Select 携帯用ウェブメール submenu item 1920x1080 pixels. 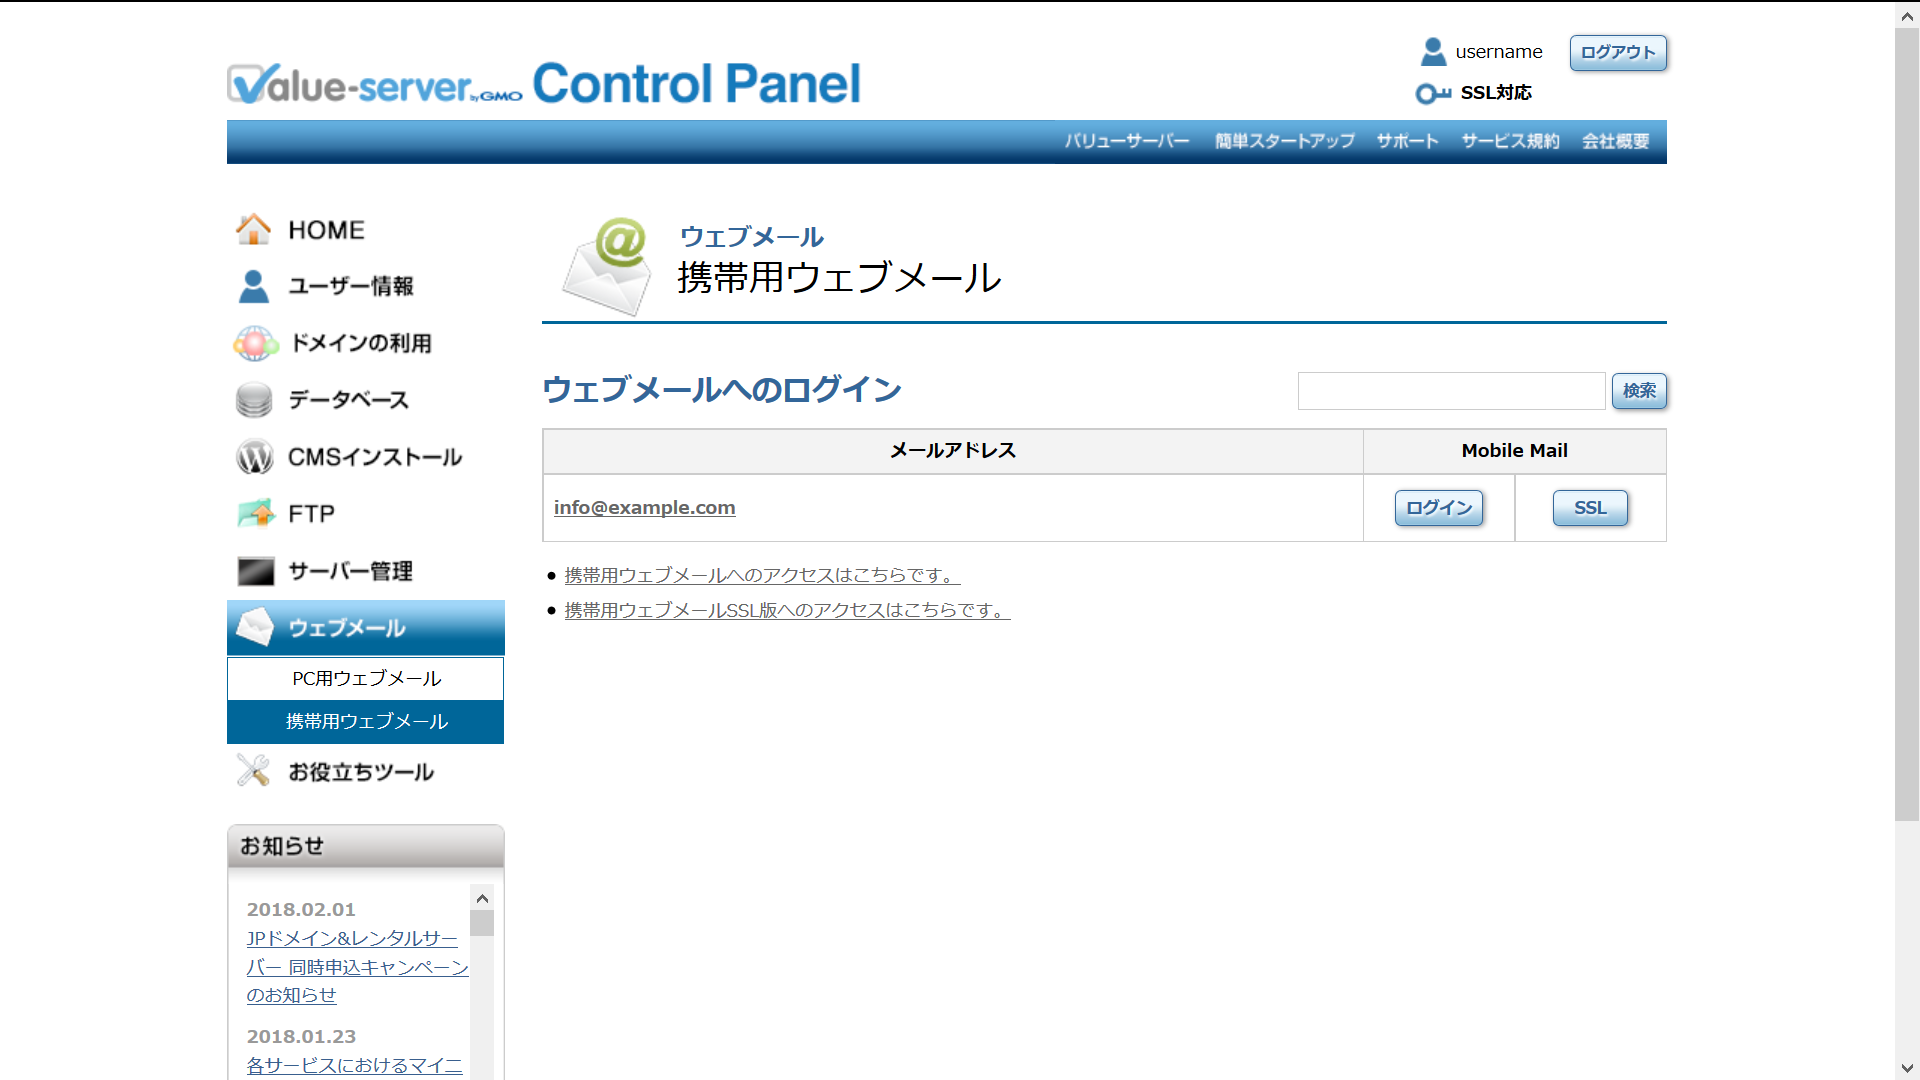tap(366, 721)
